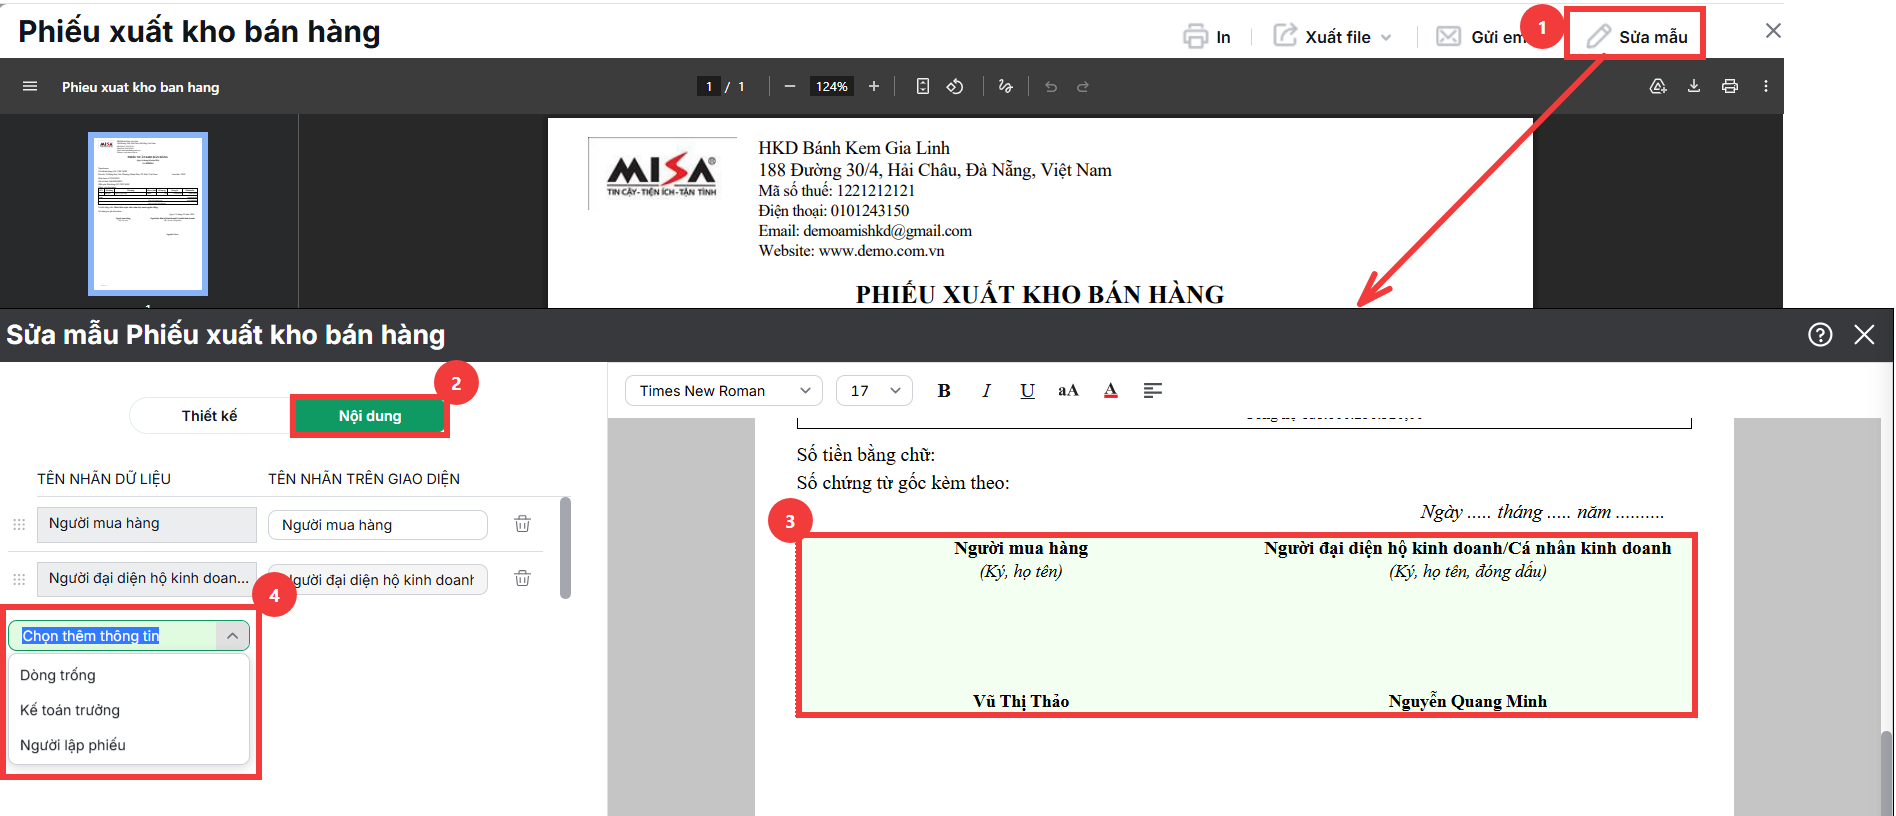This screenshot has height=816, width=1896.
Task: Select the page 1 thumbnail
Action: [148, 213]
